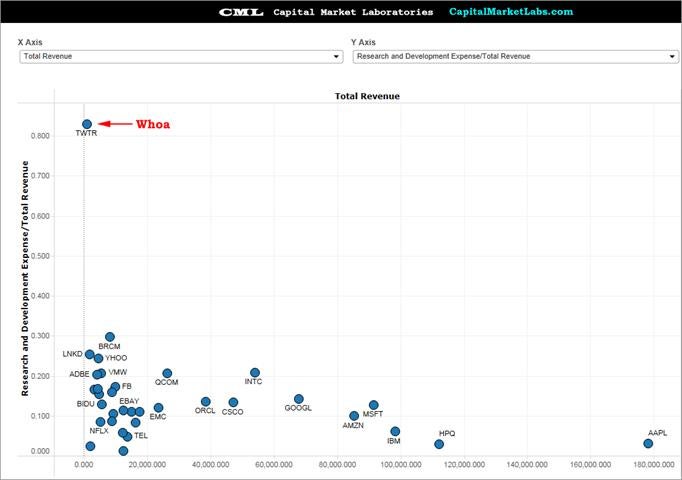The height and width of the screenshot is (480, 682).
Task: Click the CML logo in header
Action: pos(241,12)
